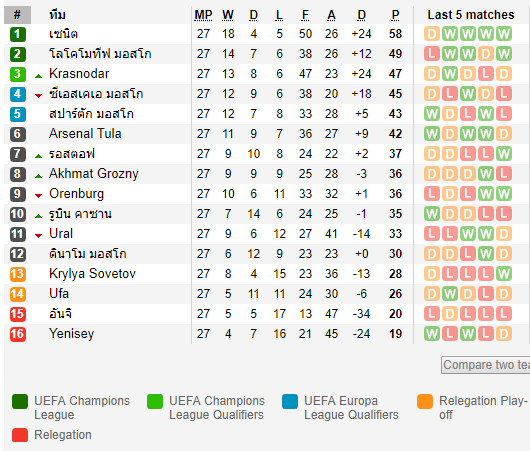530x451 pixels.
Task: Click the F goals-for column header
Action: 305,15
